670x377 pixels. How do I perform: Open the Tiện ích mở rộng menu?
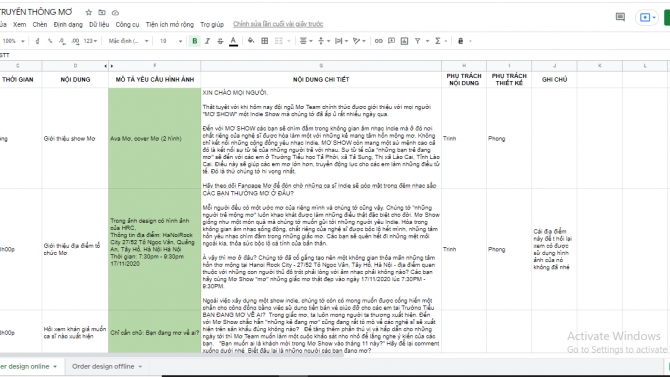[170, 24]
